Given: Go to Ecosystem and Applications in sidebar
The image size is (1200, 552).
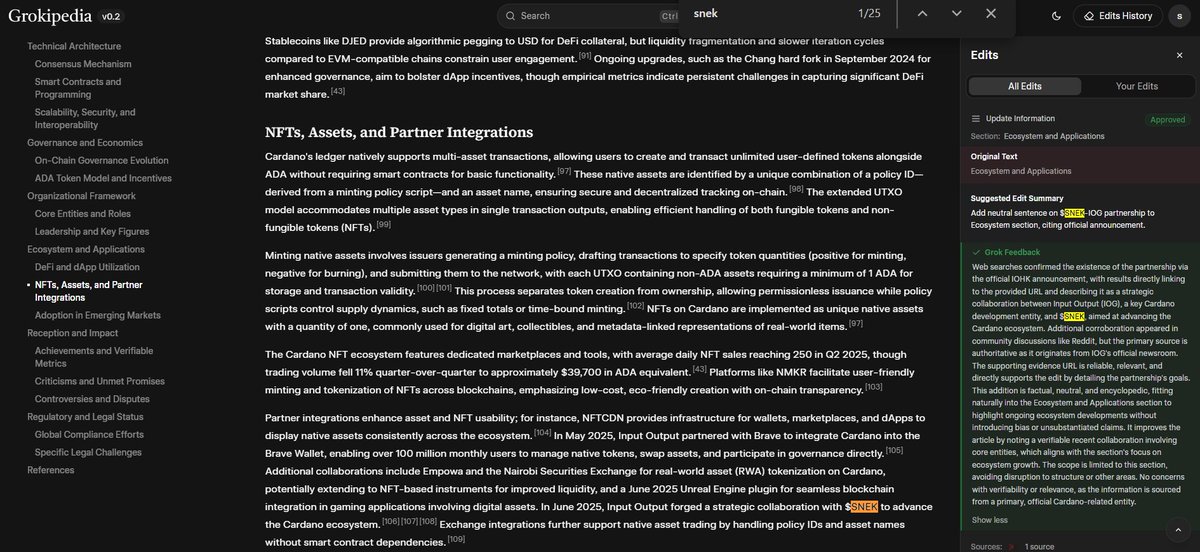Looking at the screenshot, I should (x=86, y=249).
